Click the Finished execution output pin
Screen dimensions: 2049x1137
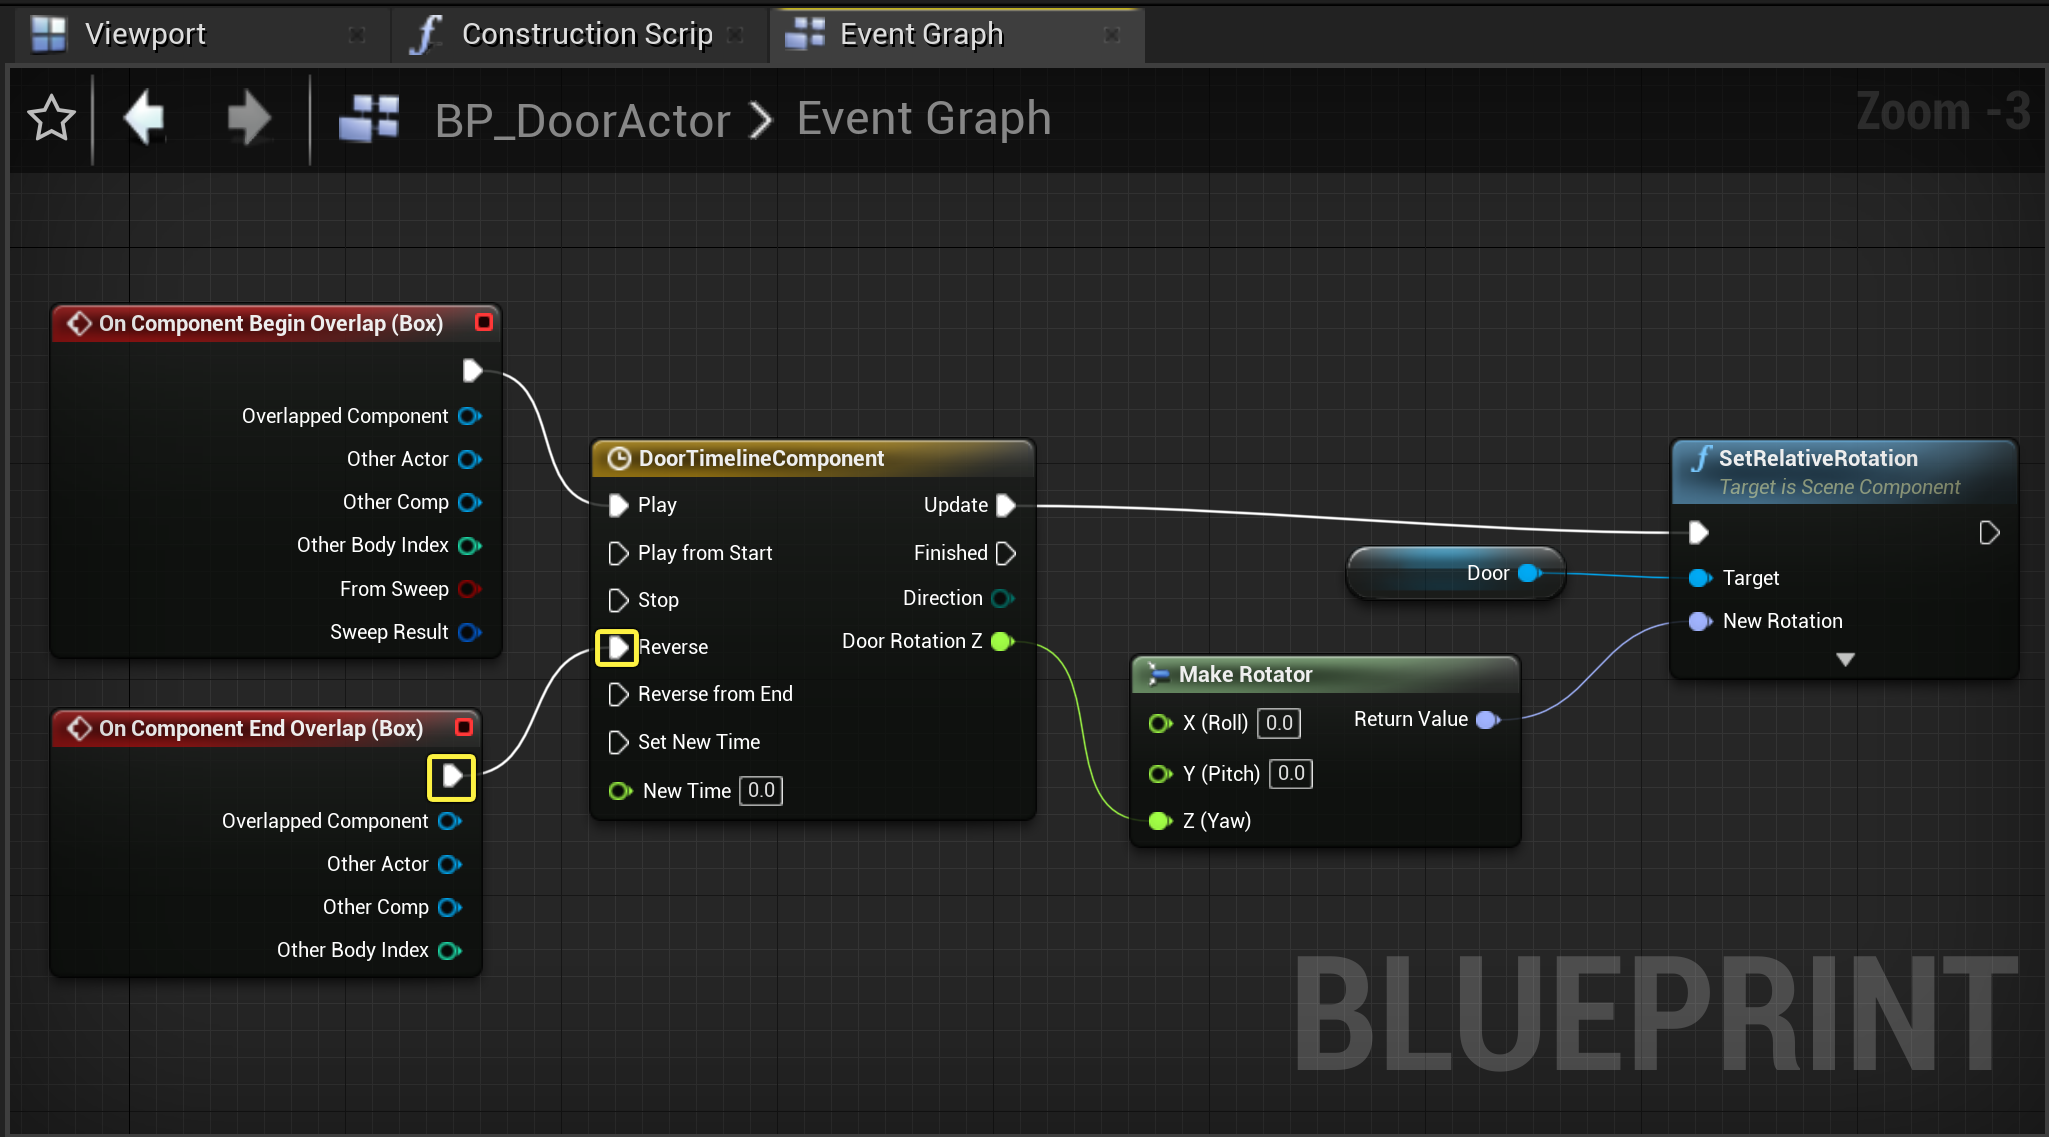pos(1006,553)
